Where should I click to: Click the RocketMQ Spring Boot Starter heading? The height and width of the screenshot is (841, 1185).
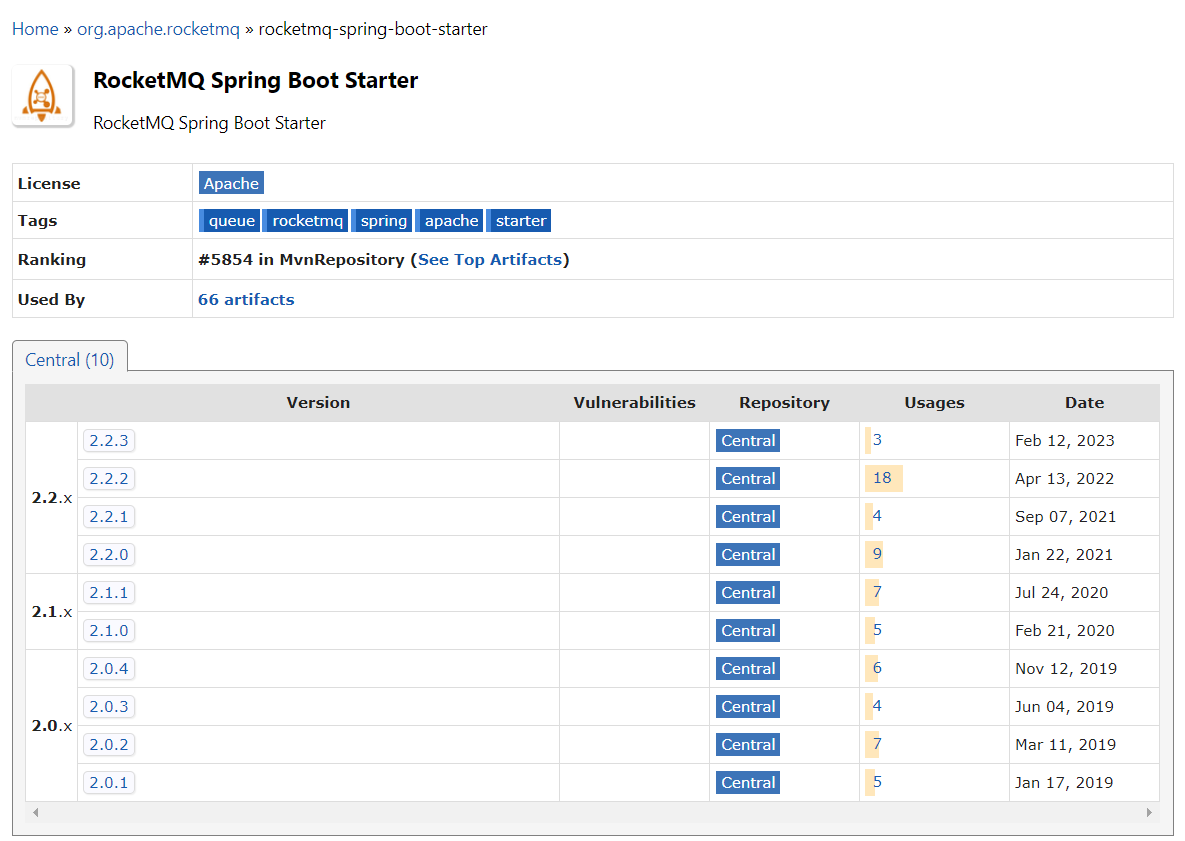tap(255, 80)
